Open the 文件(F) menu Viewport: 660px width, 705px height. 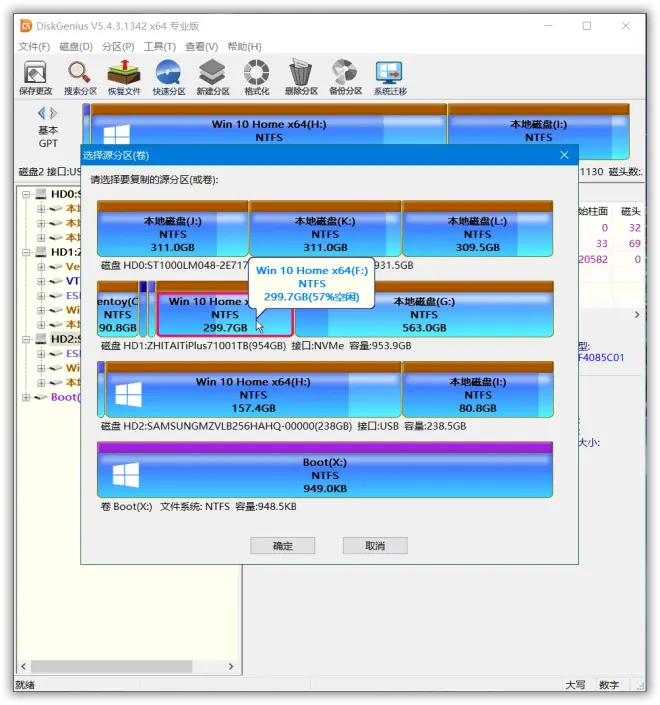click(x=34, y=46)
